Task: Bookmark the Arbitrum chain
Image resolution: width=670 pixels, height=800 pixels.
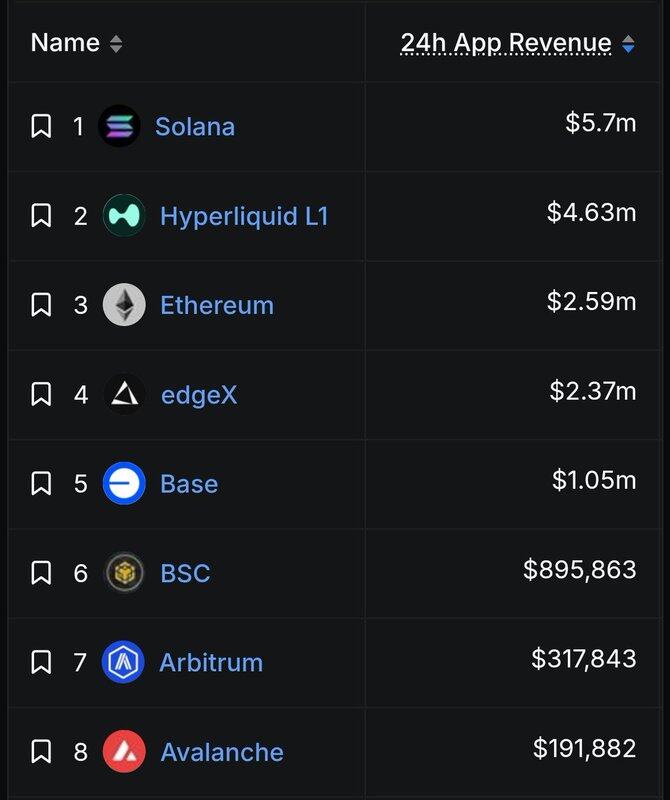Action: pyautogui.click(x=41, y=662)
